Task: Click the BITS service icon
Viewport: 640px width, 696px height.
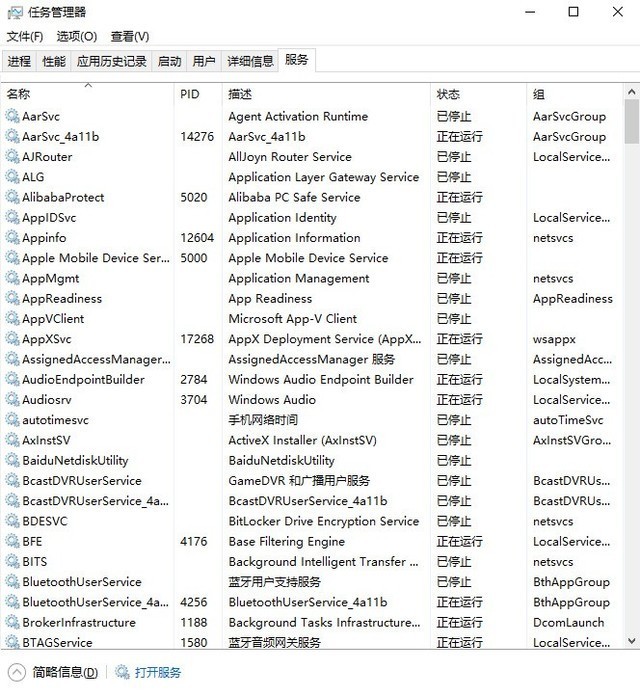Action: (x=12, y=562)
